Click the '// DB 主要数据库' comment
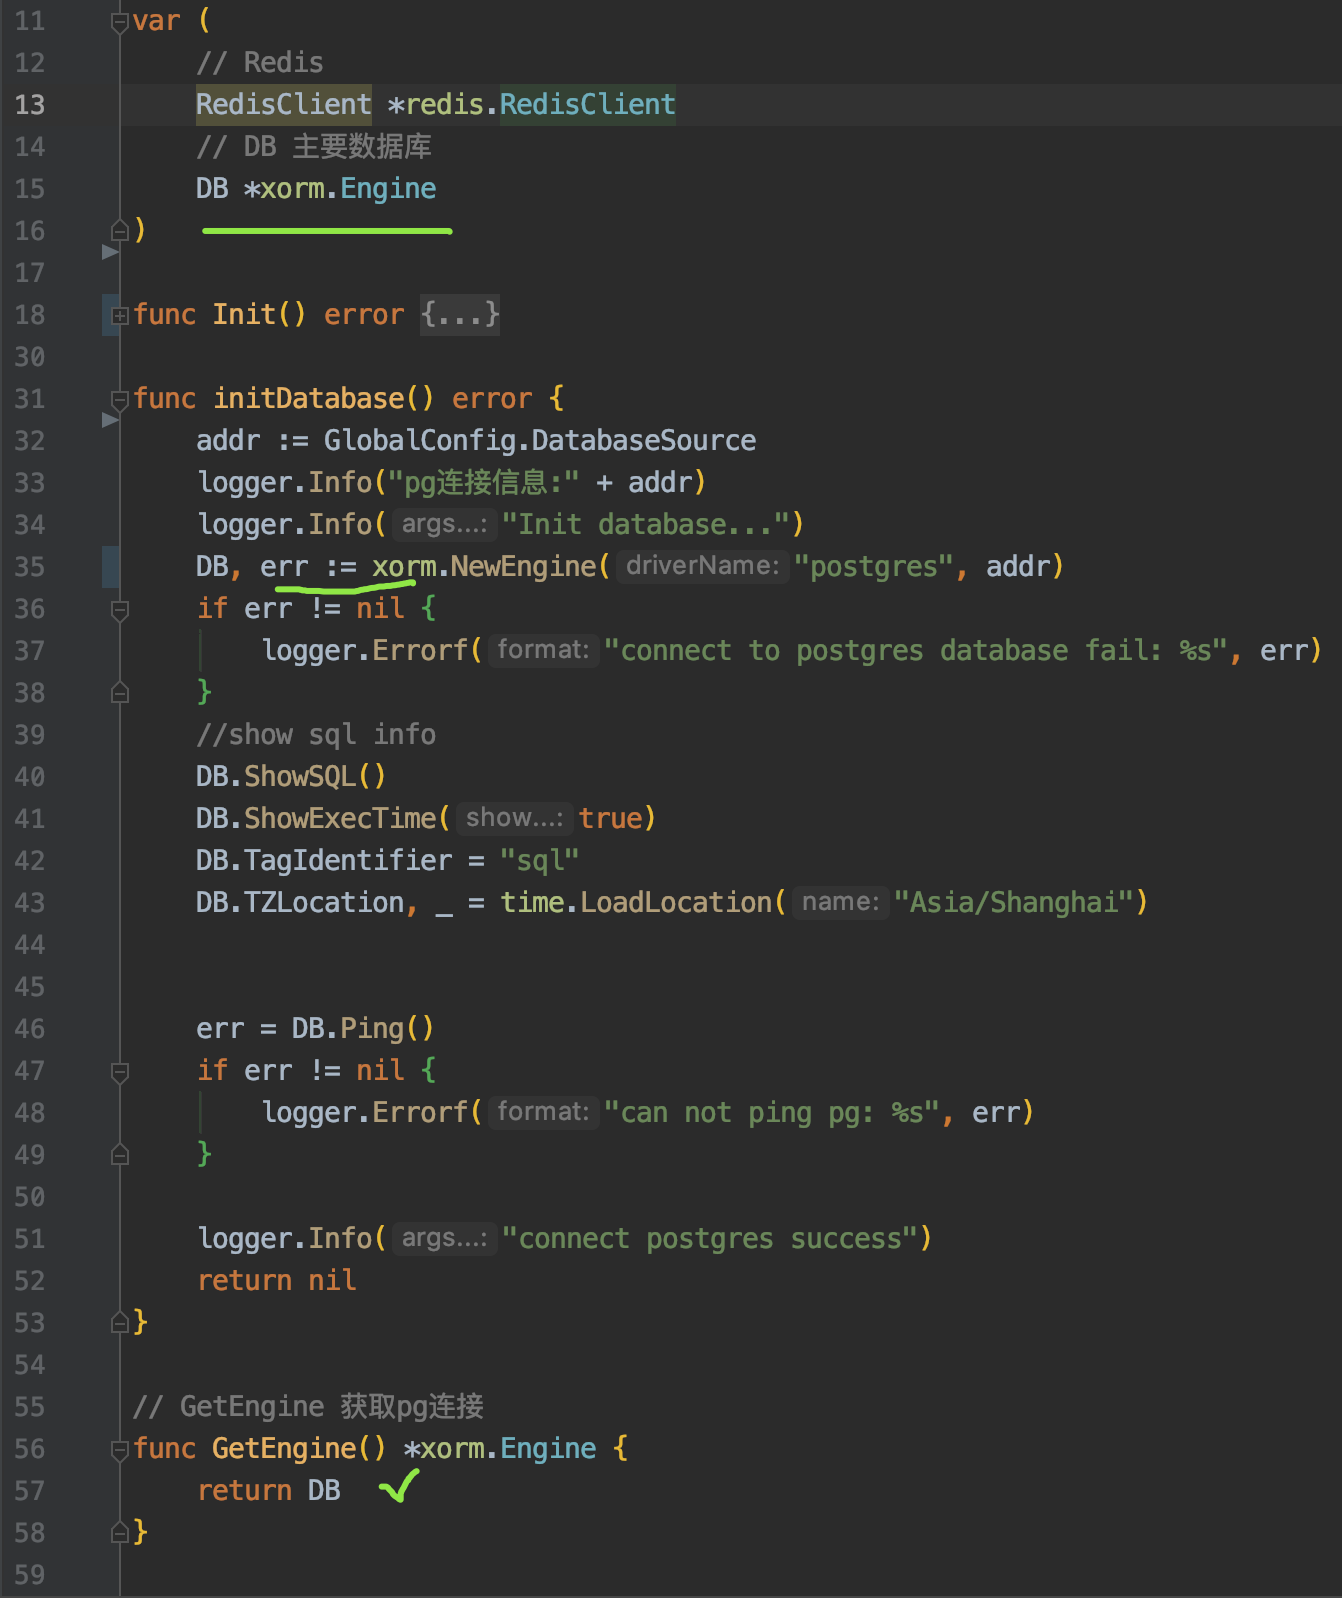Screen dimensions: 1342x1598 tap(314, 147)
